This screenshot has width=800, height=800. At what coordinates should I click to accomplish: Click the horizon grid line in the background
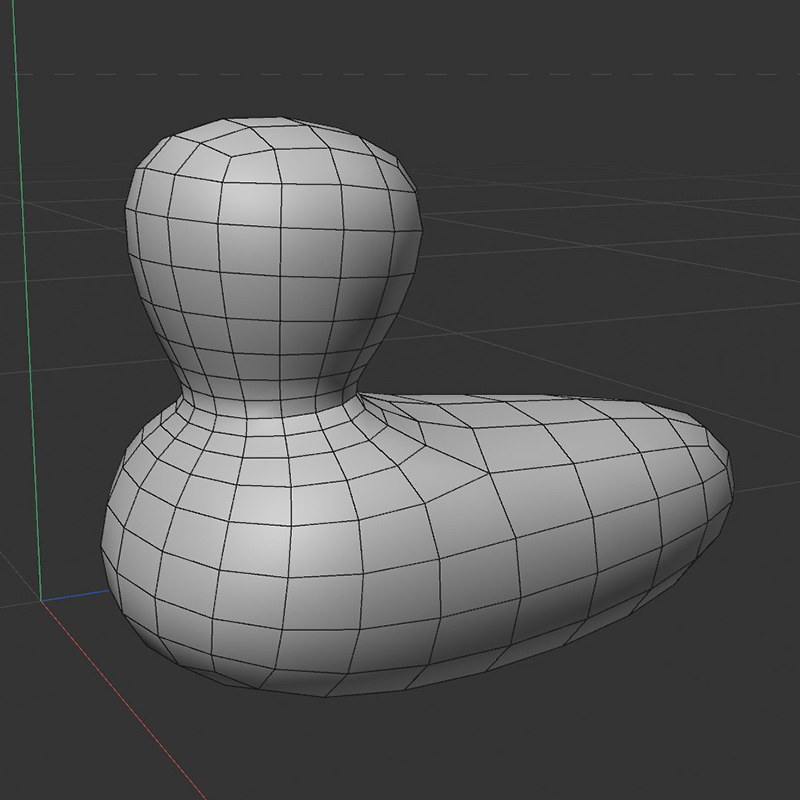point(600,72)
